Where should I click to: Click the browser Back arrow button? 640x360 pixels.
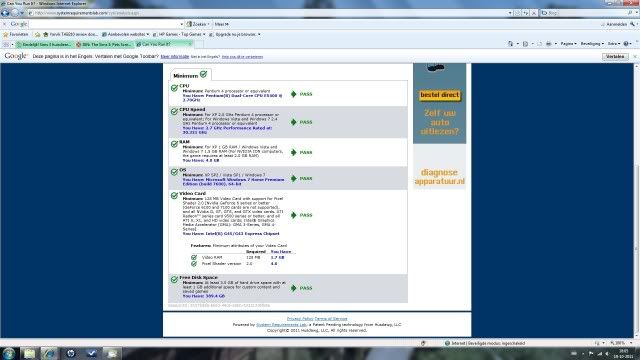tap(5, 13)
